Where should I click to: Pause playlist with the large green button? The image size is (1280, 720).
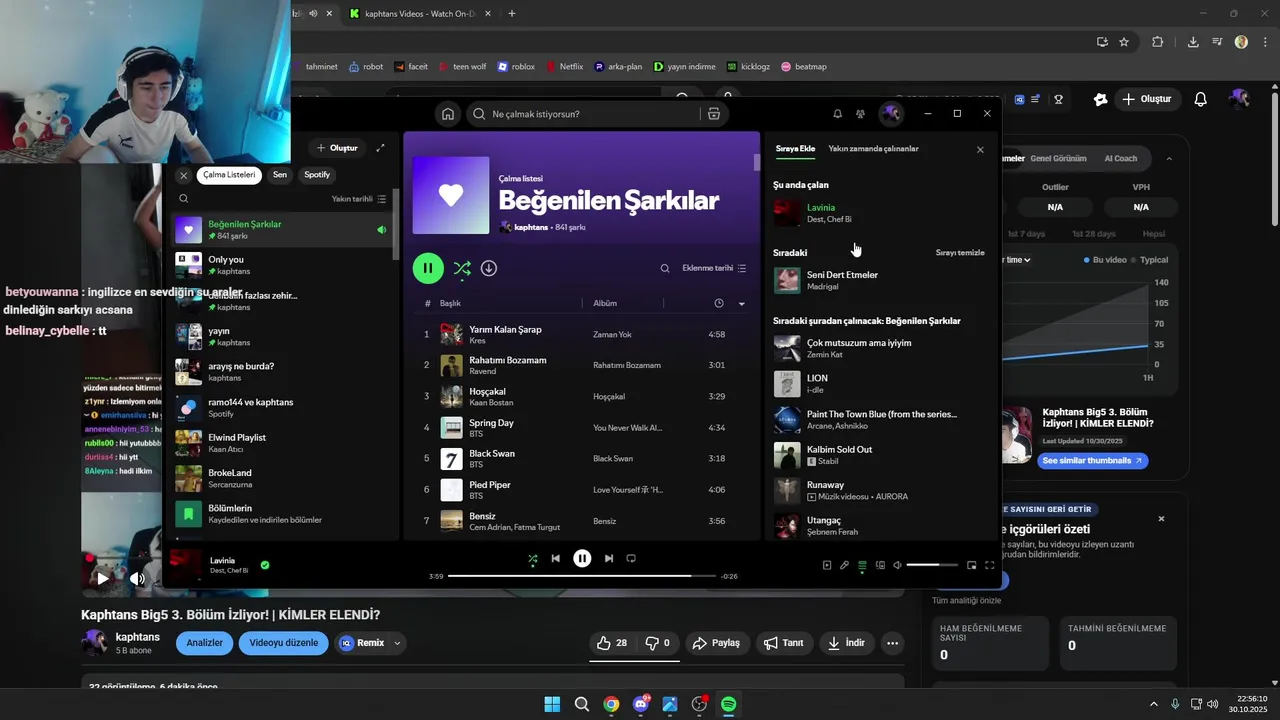428,268
